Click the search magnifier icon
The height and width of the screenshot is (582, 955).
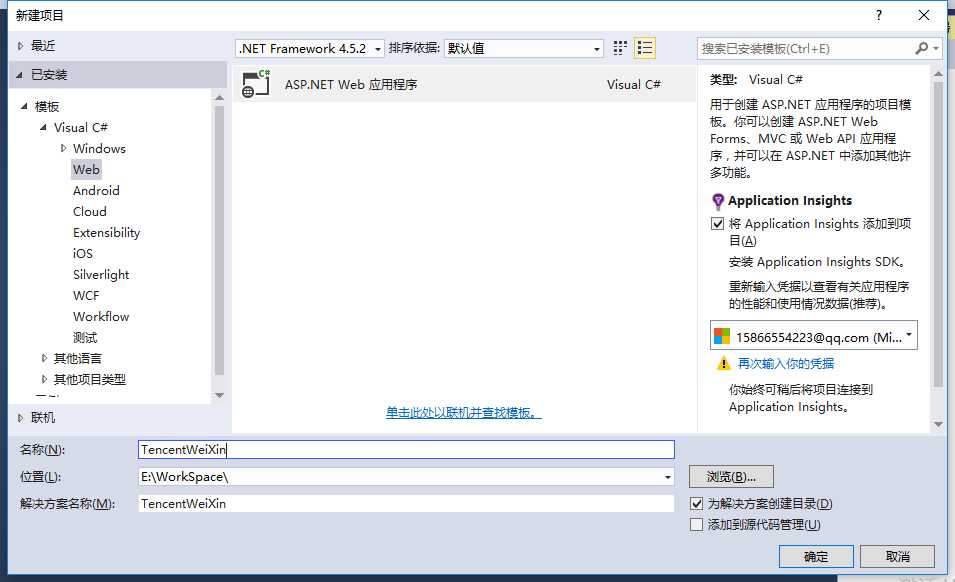(922, 48)
